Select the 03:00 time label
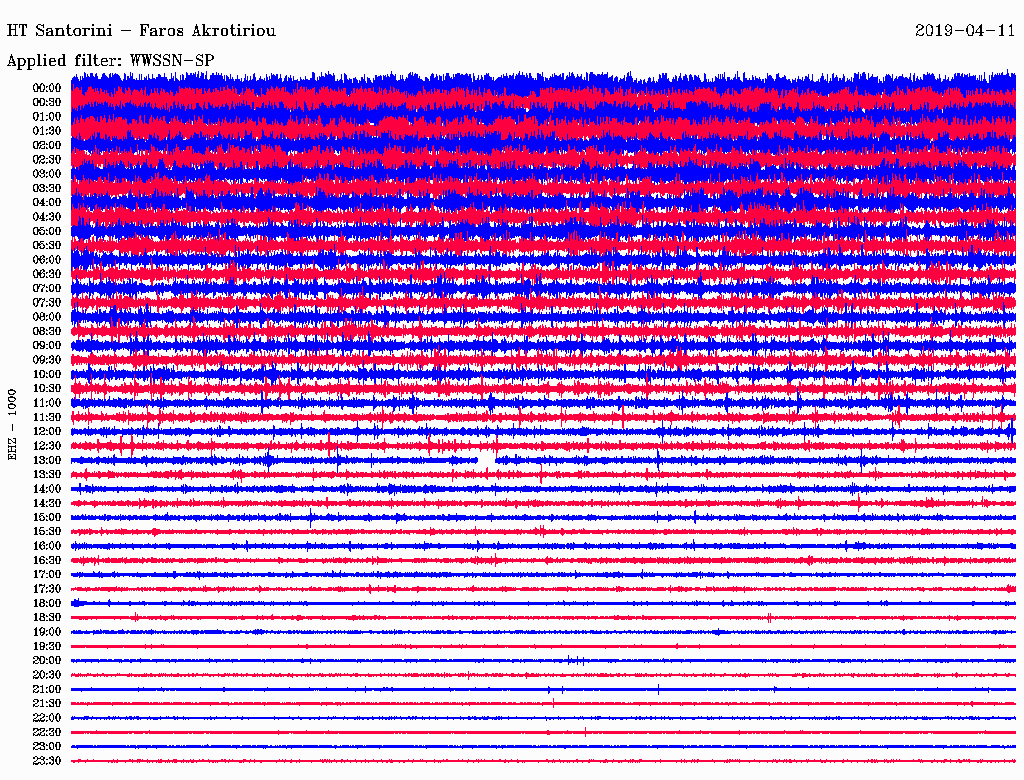This screenshot has height=780, width=1024. click(x=47, y=174)
